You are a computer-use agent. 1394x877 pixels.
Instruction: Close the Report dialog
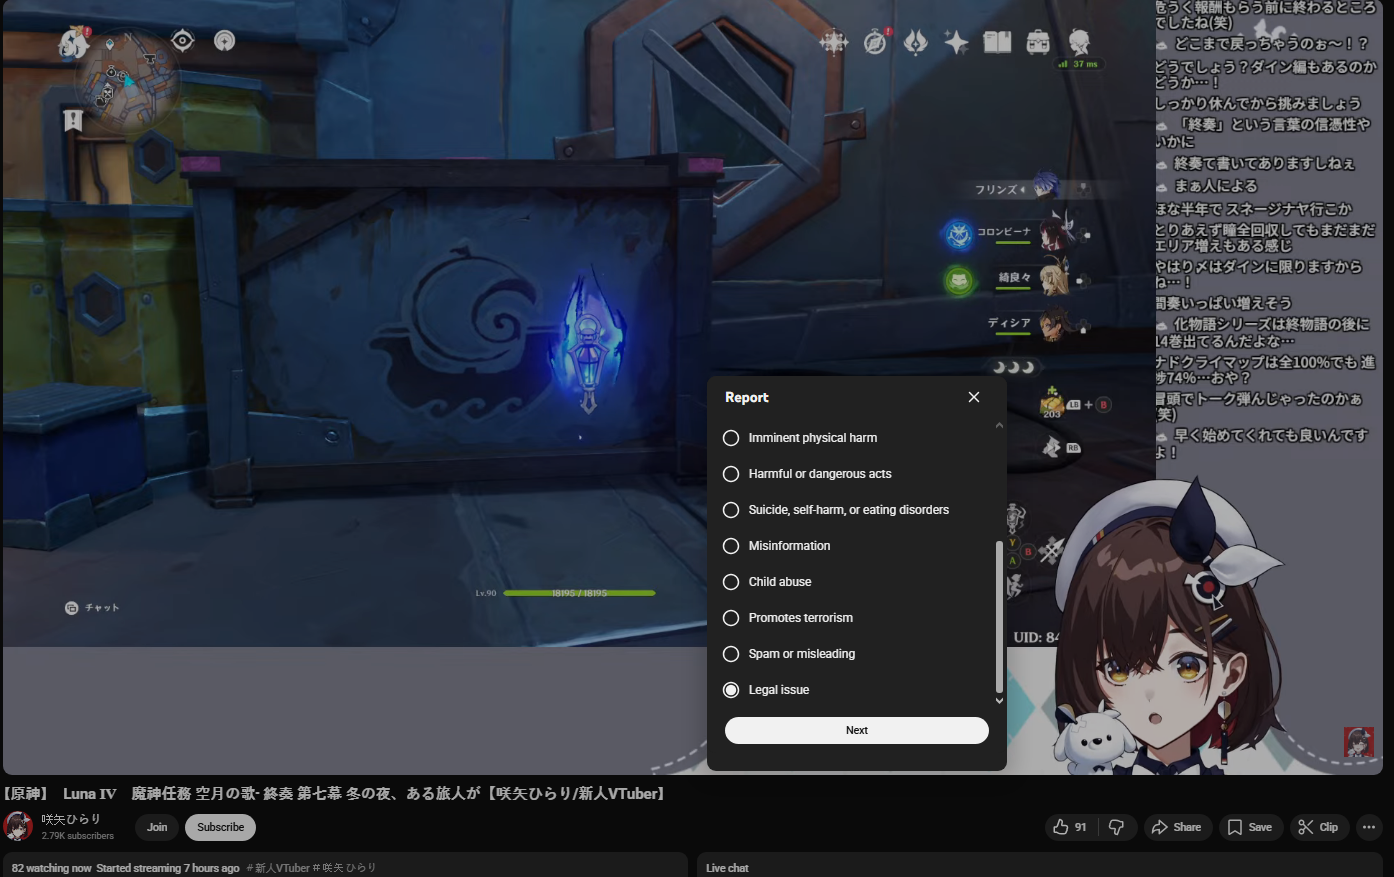click(x=974, y=397)
